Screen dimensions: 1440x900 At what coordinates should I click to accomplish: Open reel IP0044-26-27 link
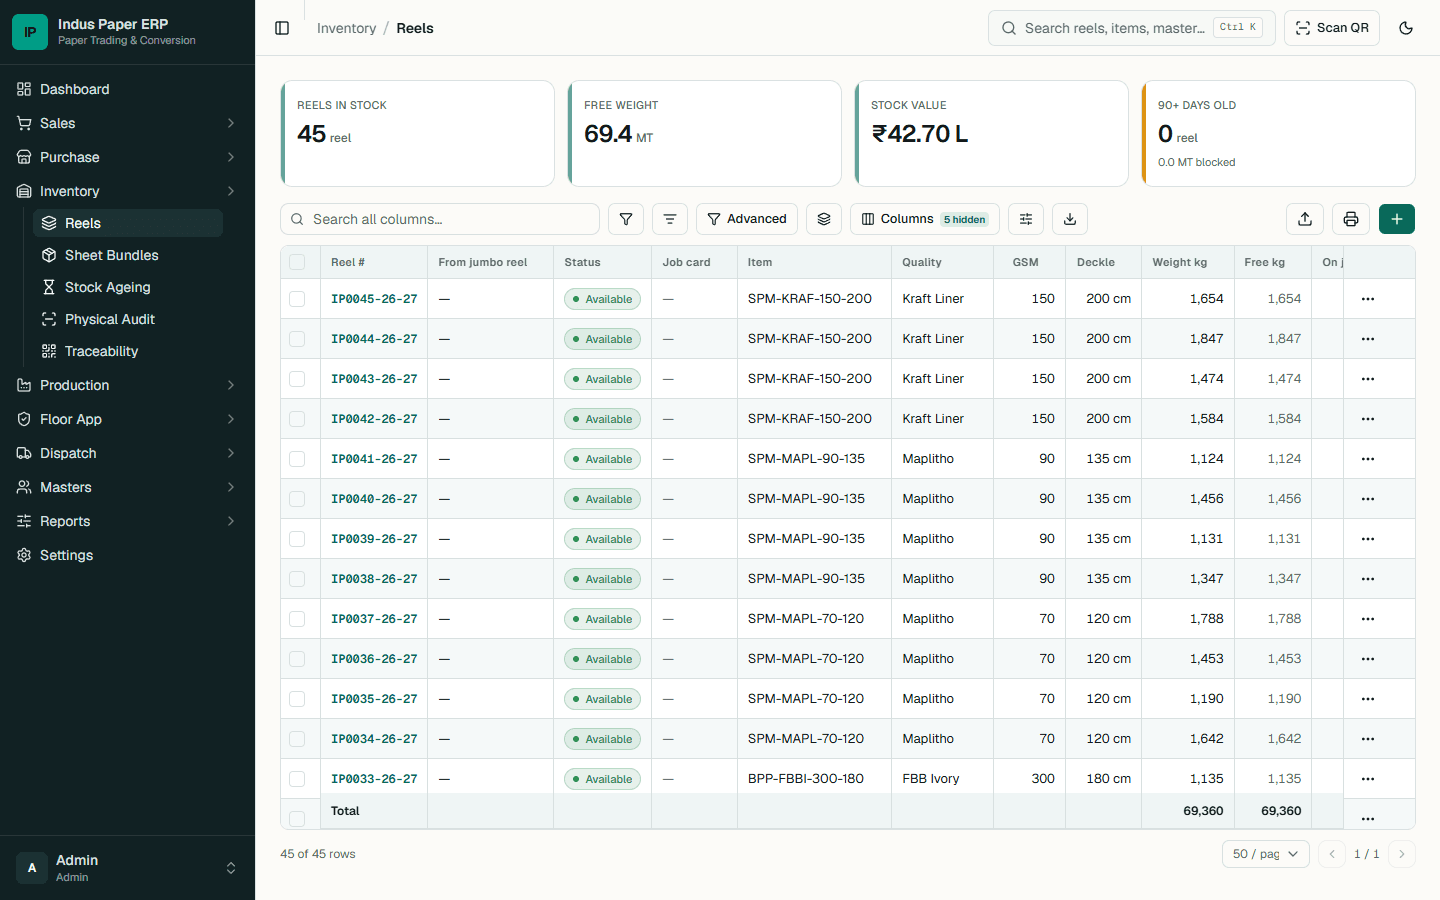click(x=374, y=339)
